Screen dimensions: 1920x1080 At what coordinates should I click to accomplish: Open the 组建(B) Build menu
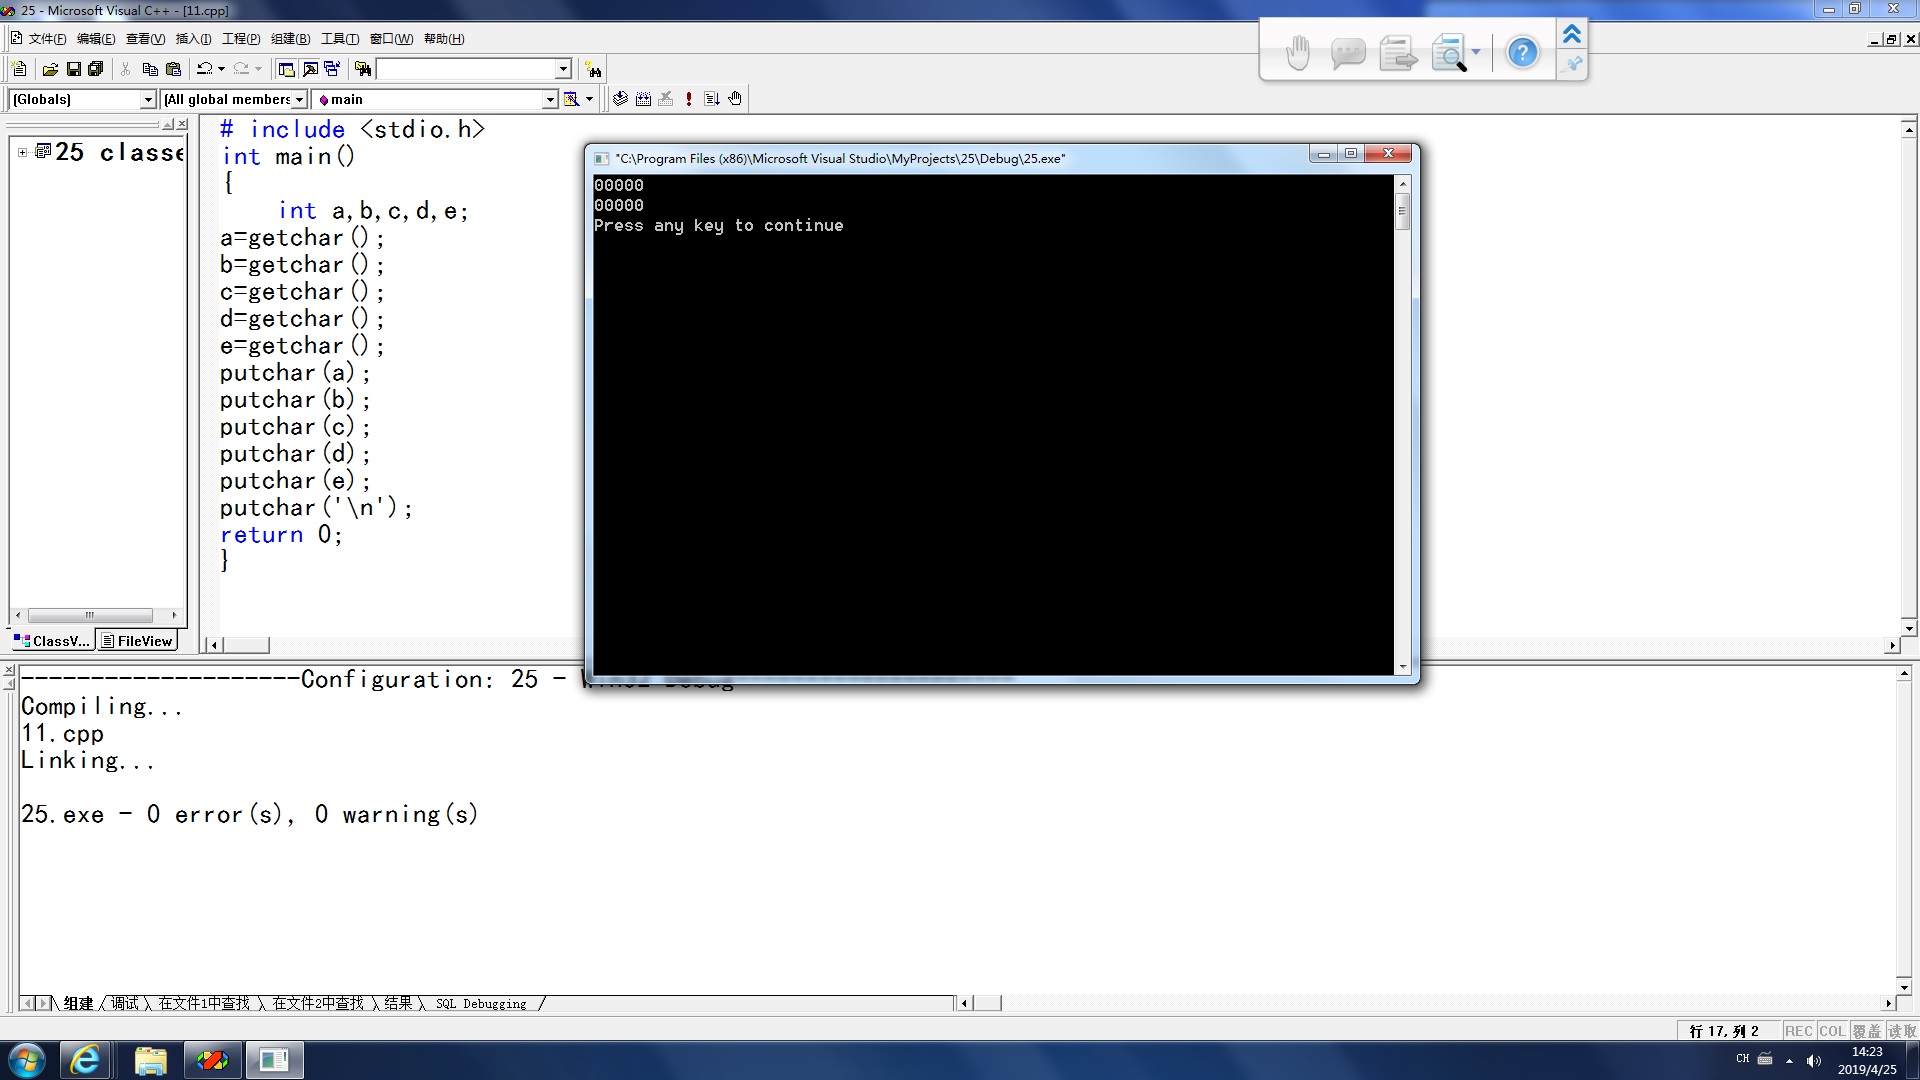click(x=290, y=38)
